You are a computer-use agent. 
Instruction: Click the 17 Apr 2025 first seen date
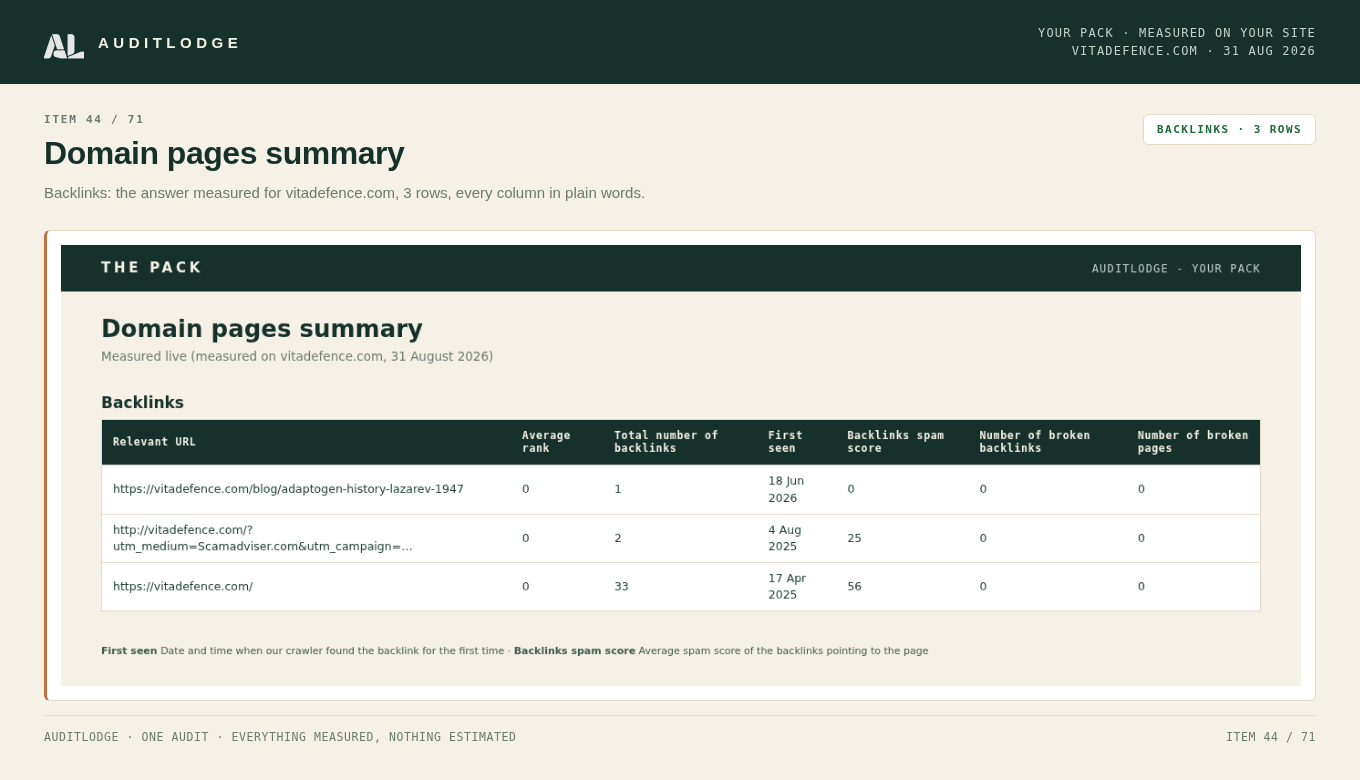pyautogui.click(x=787, y=586)
